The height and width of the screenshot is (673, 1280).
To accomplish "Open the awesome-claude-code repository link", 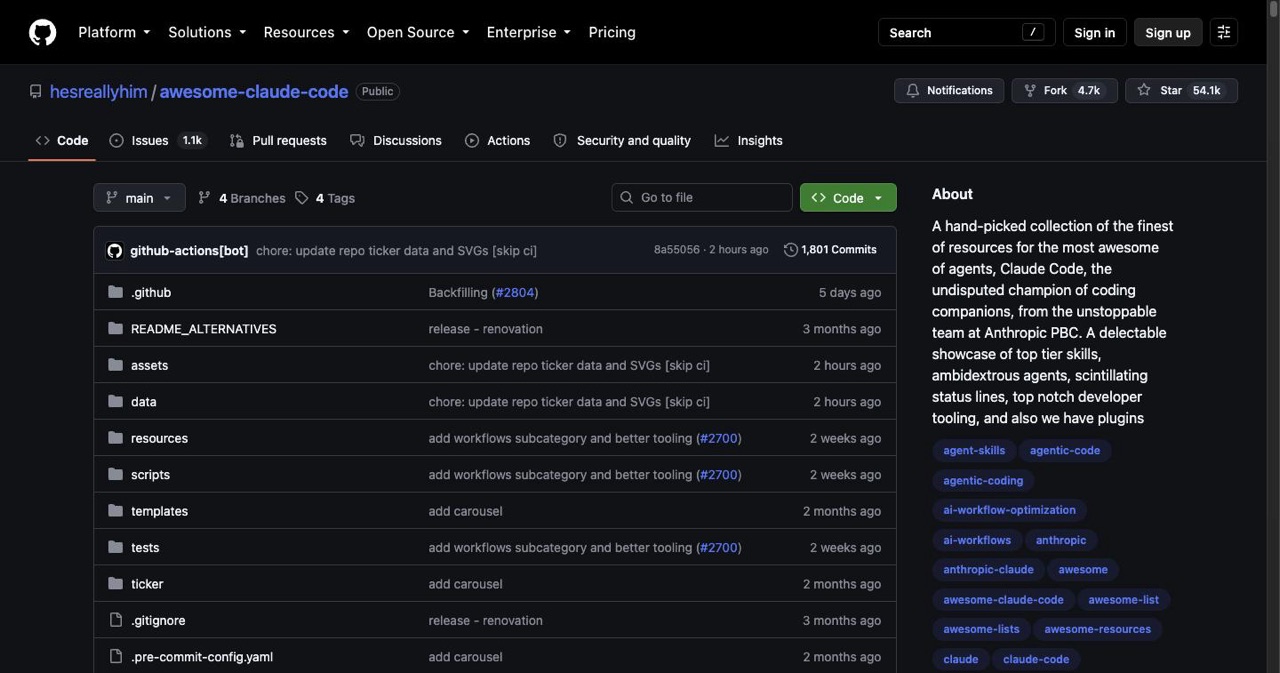I will [x=254, y=91].
